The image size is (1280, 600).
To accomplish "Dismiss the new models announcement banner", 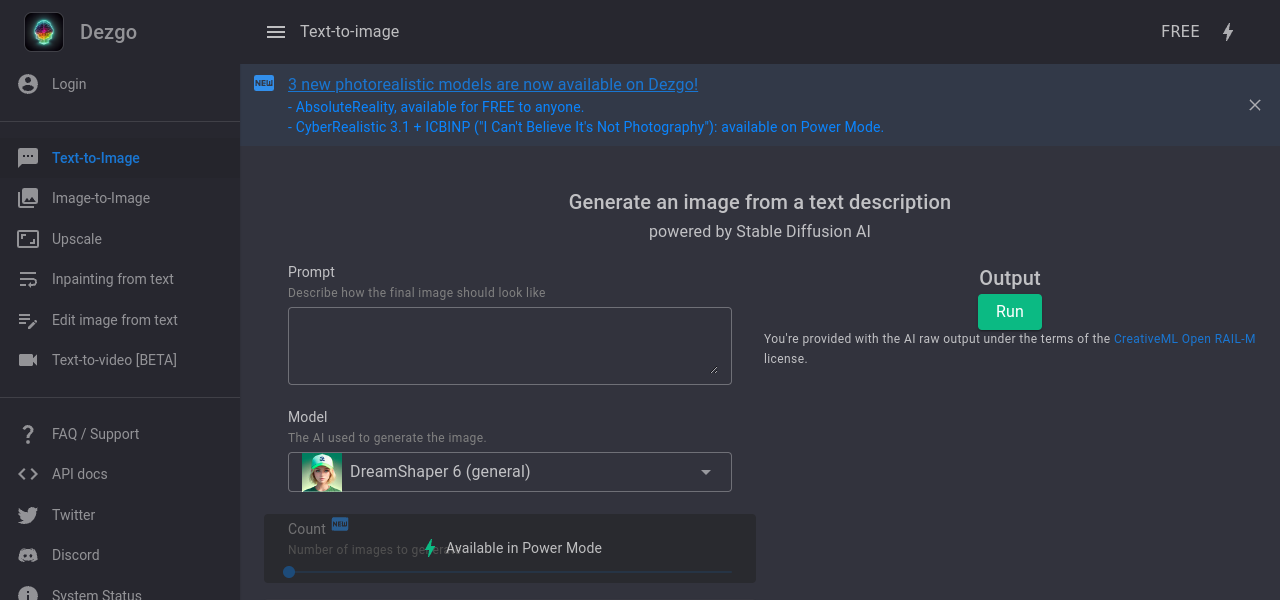I will 1254,105.
